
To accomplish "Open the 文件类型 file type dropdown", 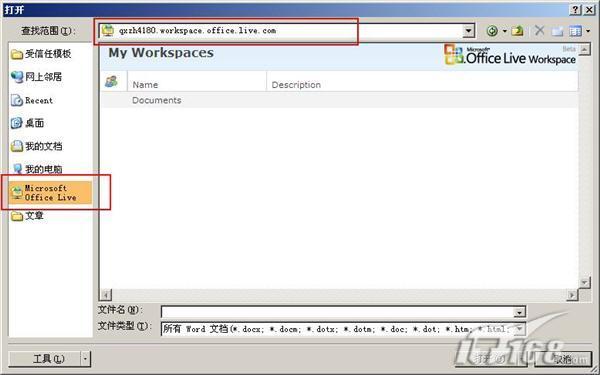I will 519,329.
